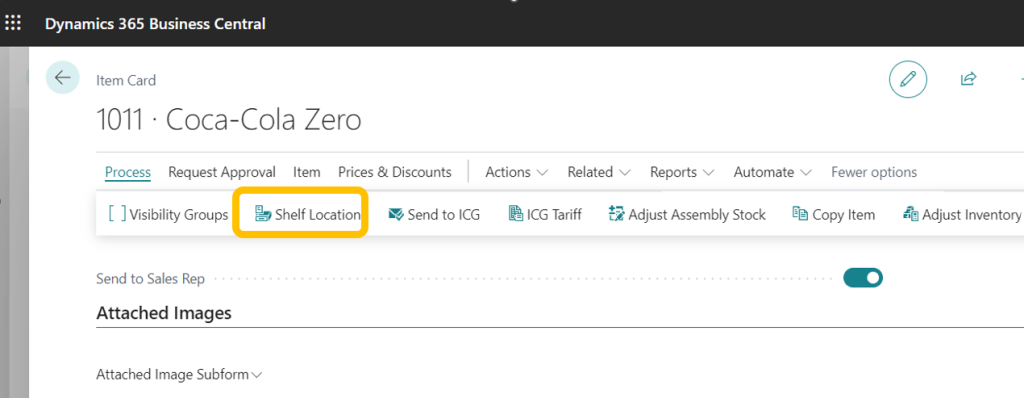
Task: Click Adjust Assembly Stock action
Action: tap(686, 214)
